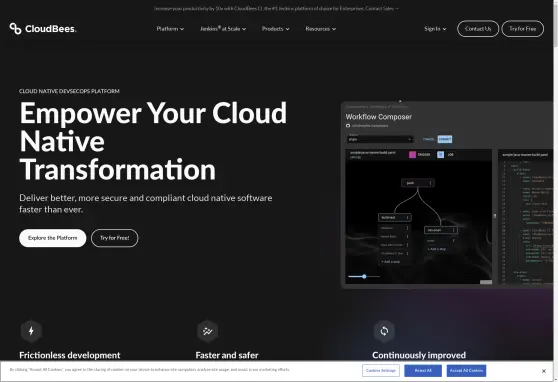
Task: Expand the Products menu
Action: 275,29
